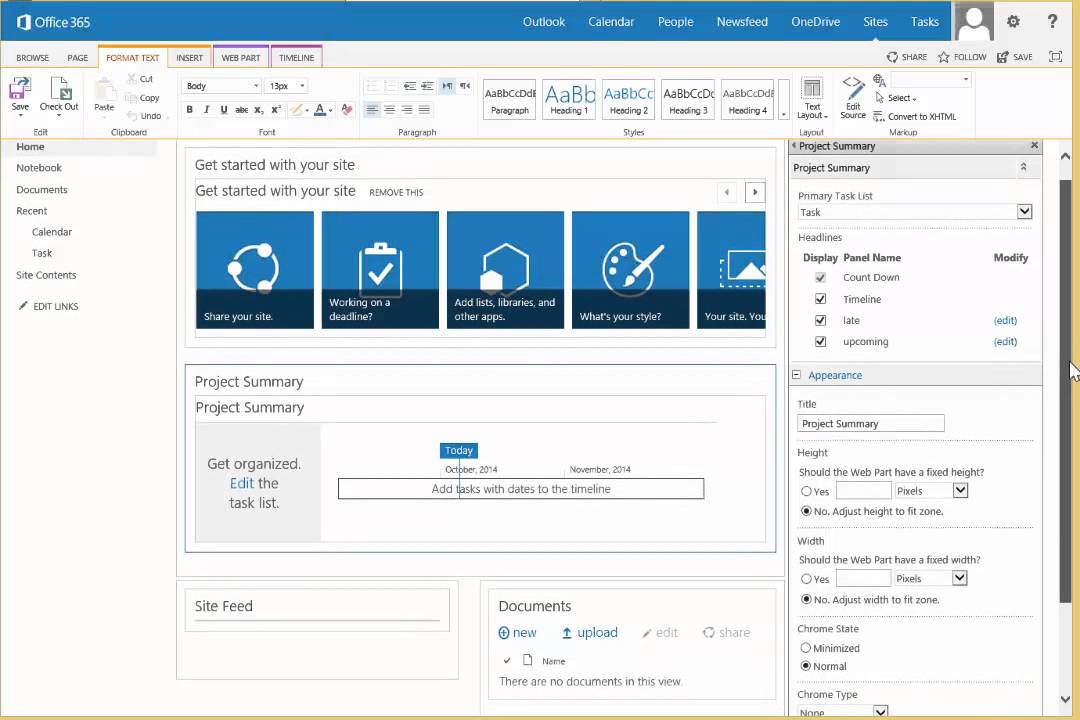Toggle the Timeline display checkbox

(x=820, y=299)
